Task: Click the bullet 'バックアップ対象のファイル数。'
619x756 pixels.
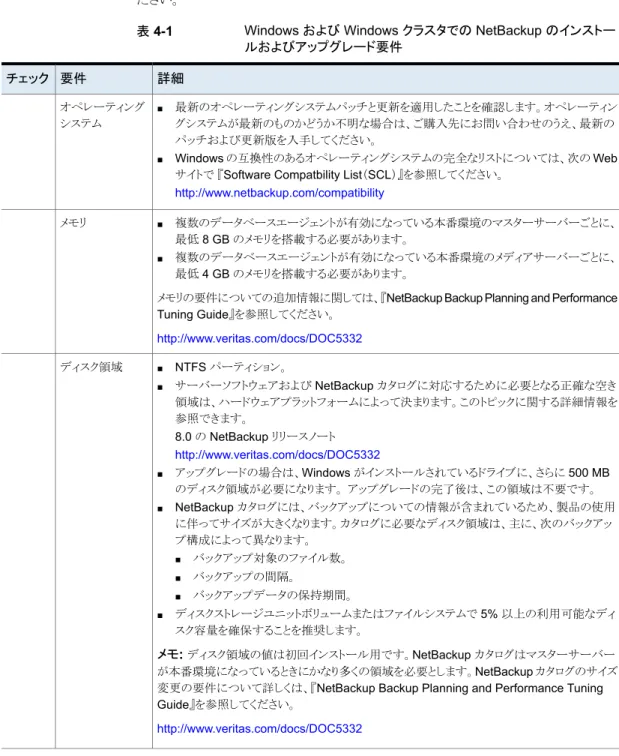Action: tap(270, 558)
